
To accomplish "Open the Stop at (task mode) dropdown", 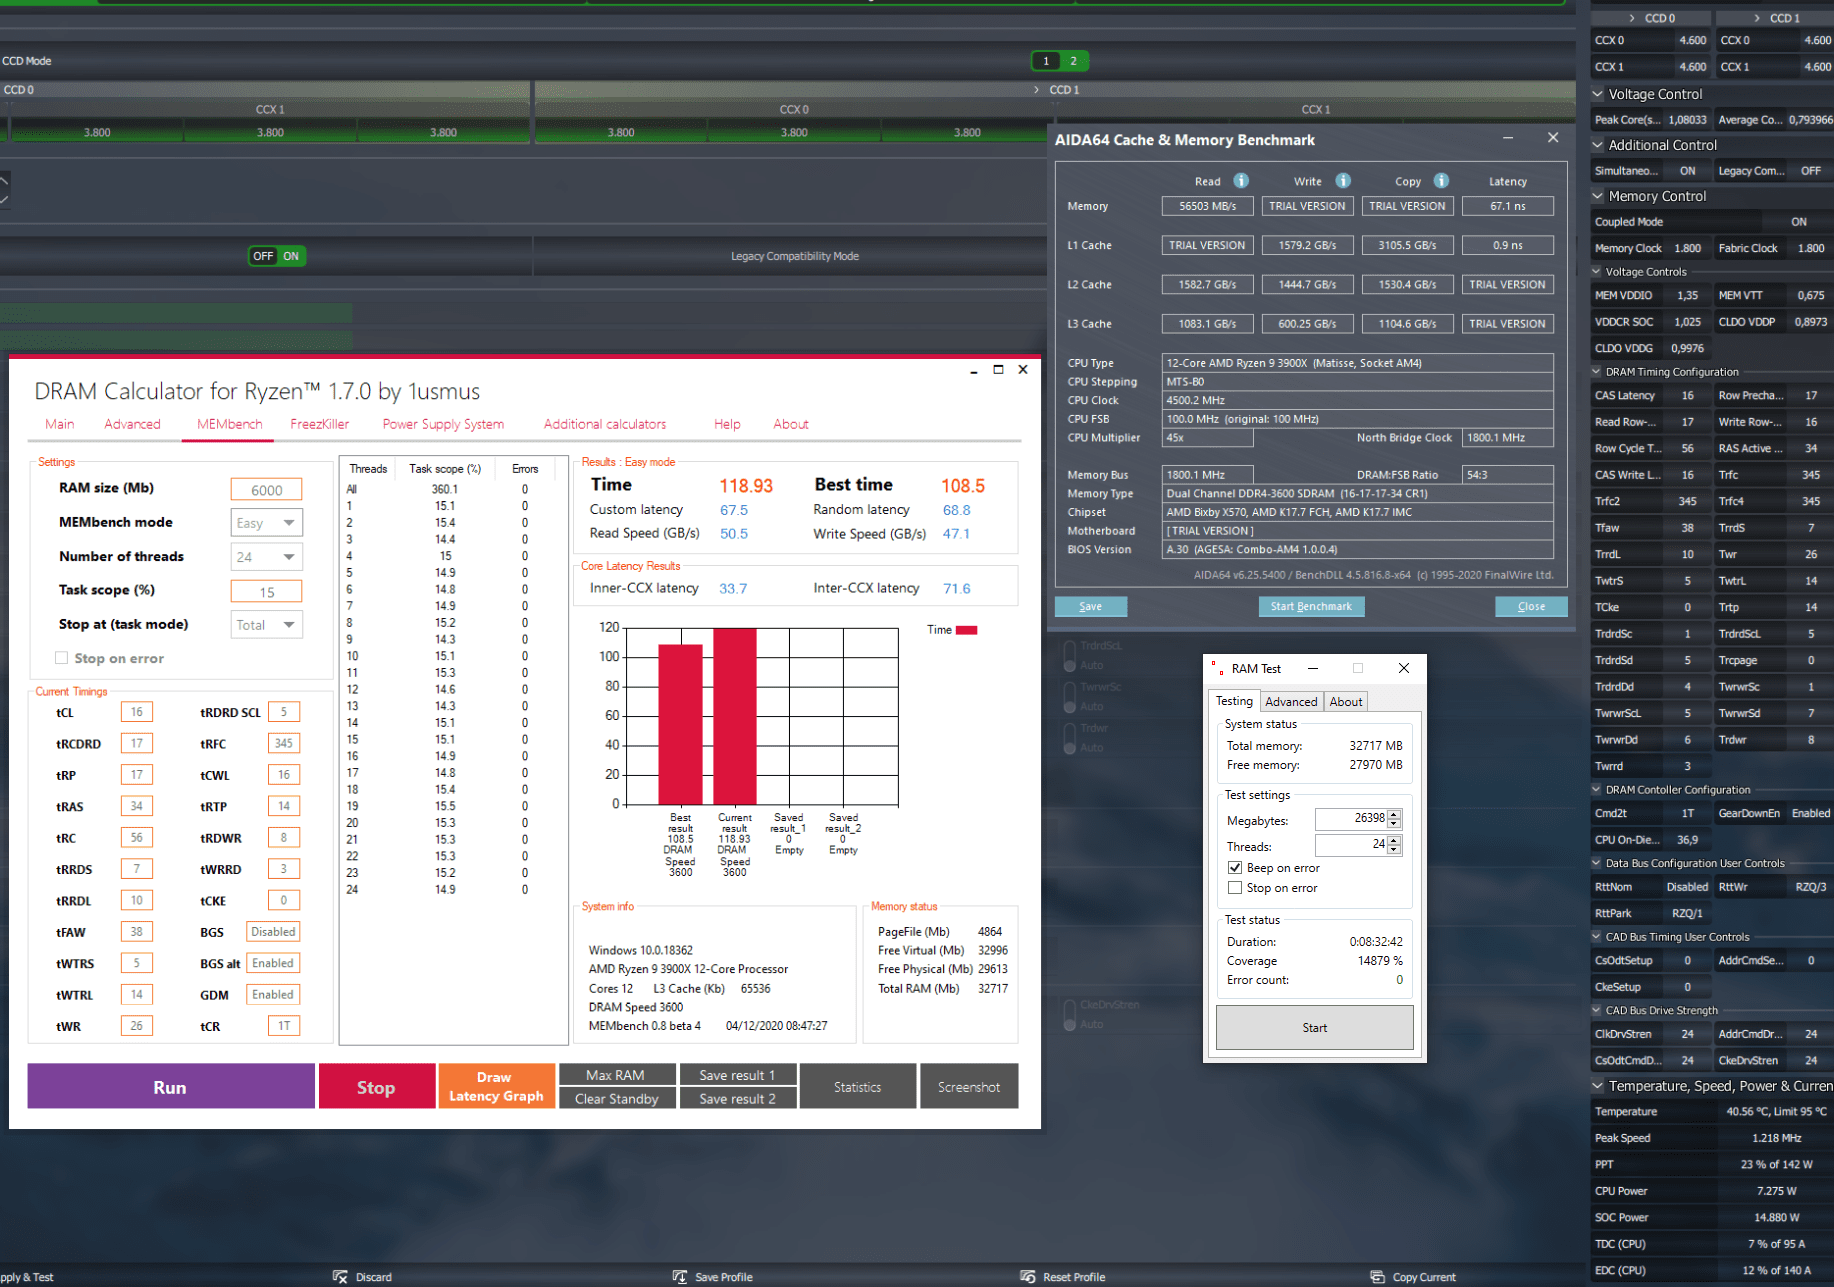I will click(267, 625).
